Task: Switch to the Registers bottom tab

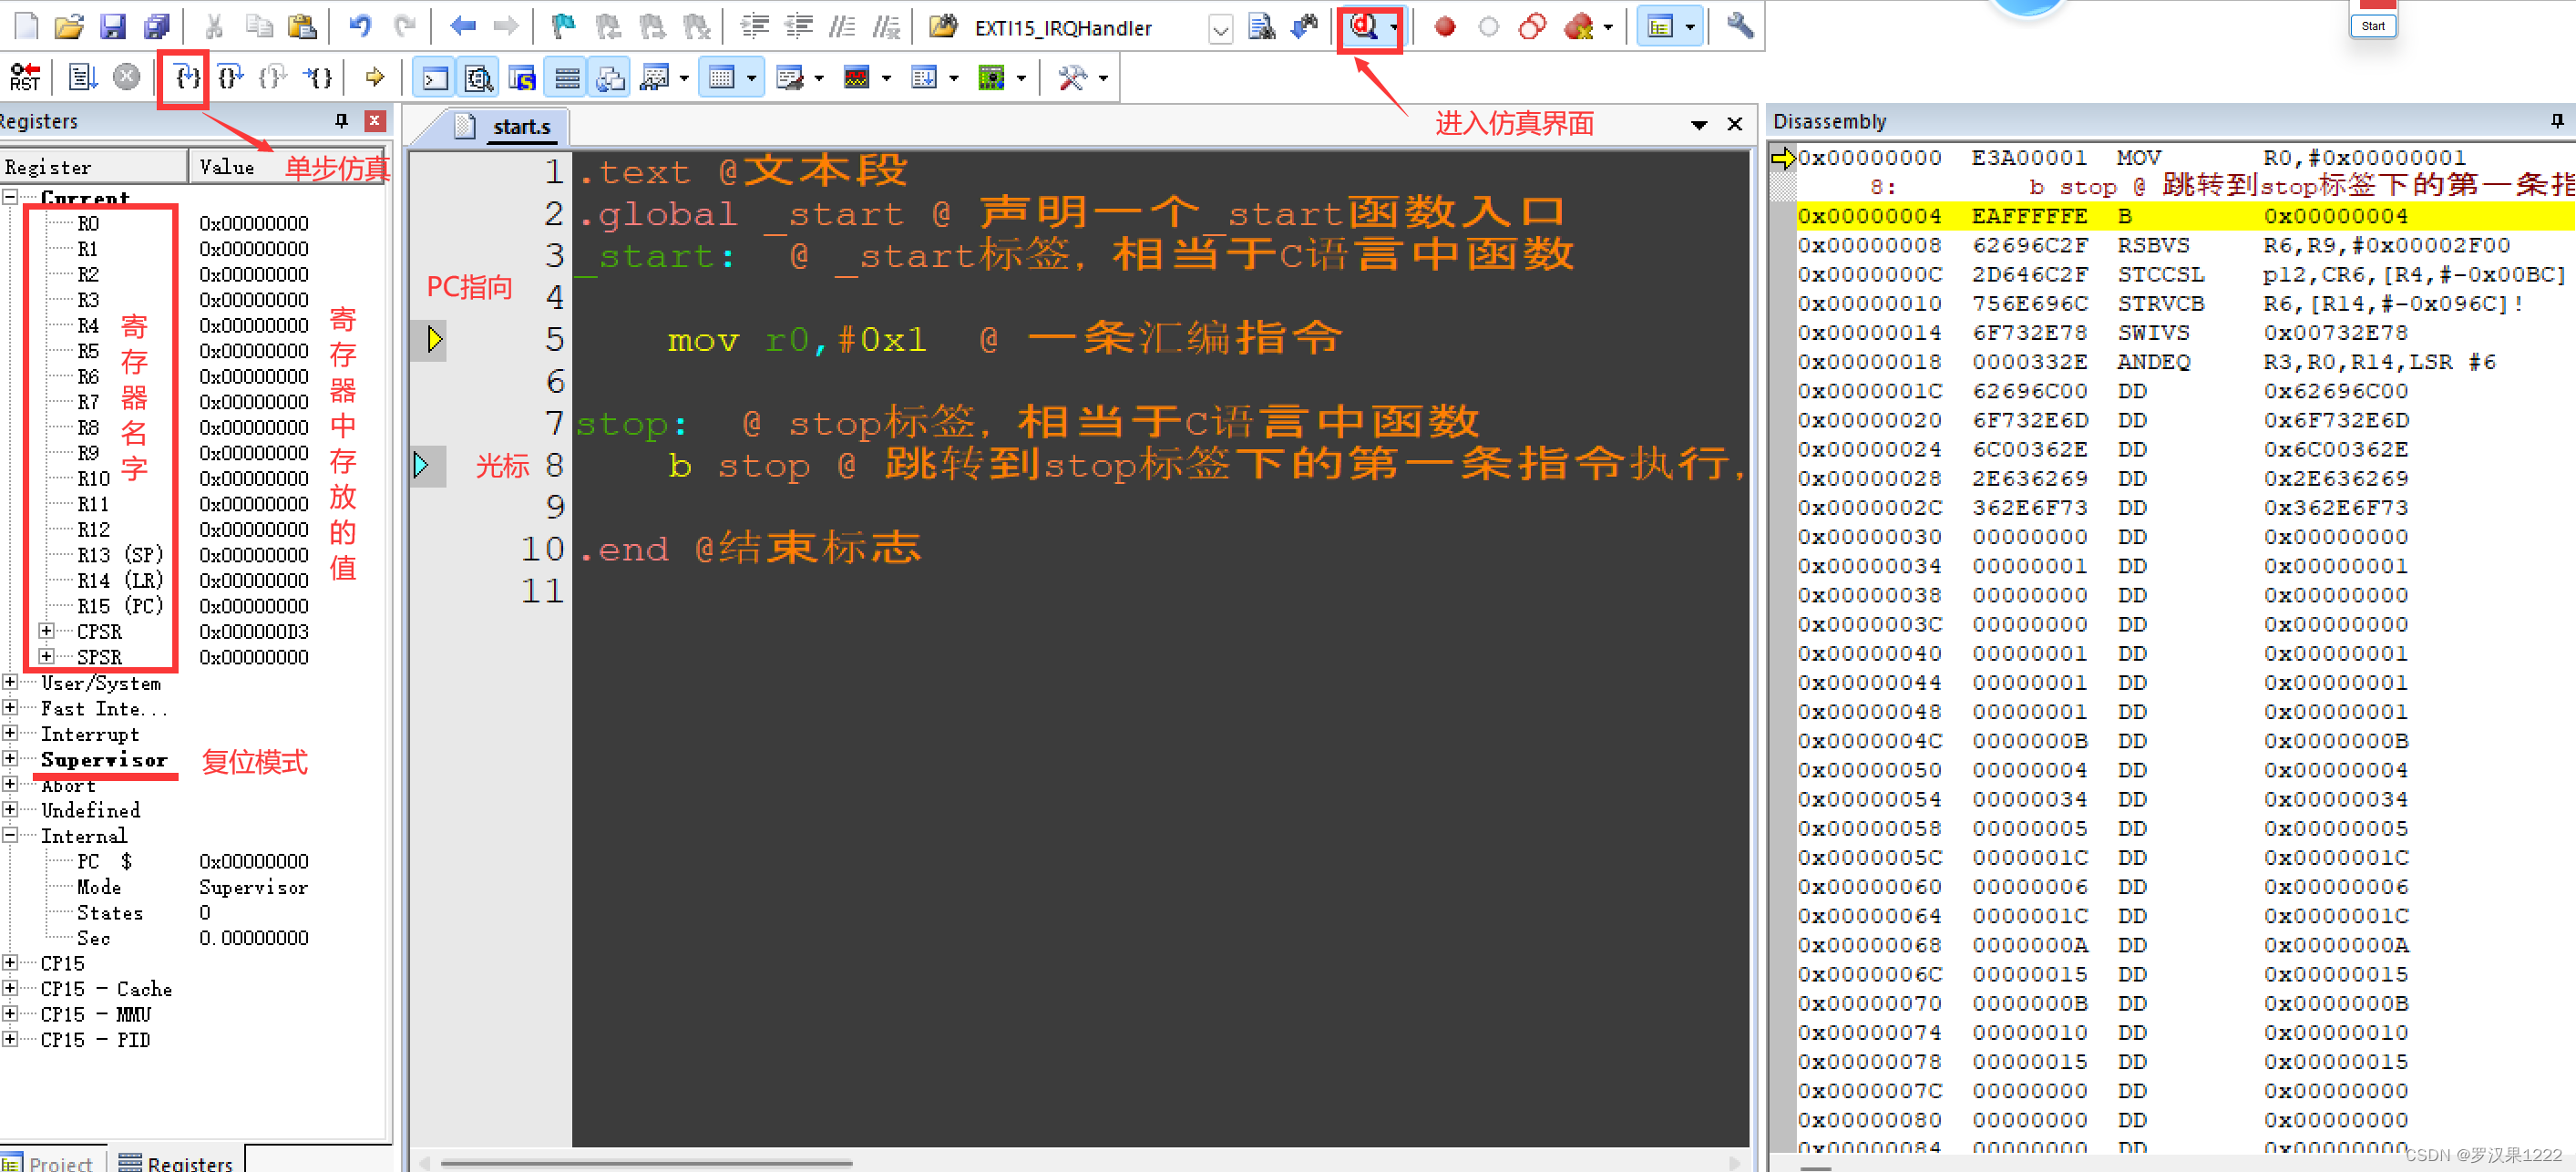Action: pyautogui.click(x=176, y=1161)
